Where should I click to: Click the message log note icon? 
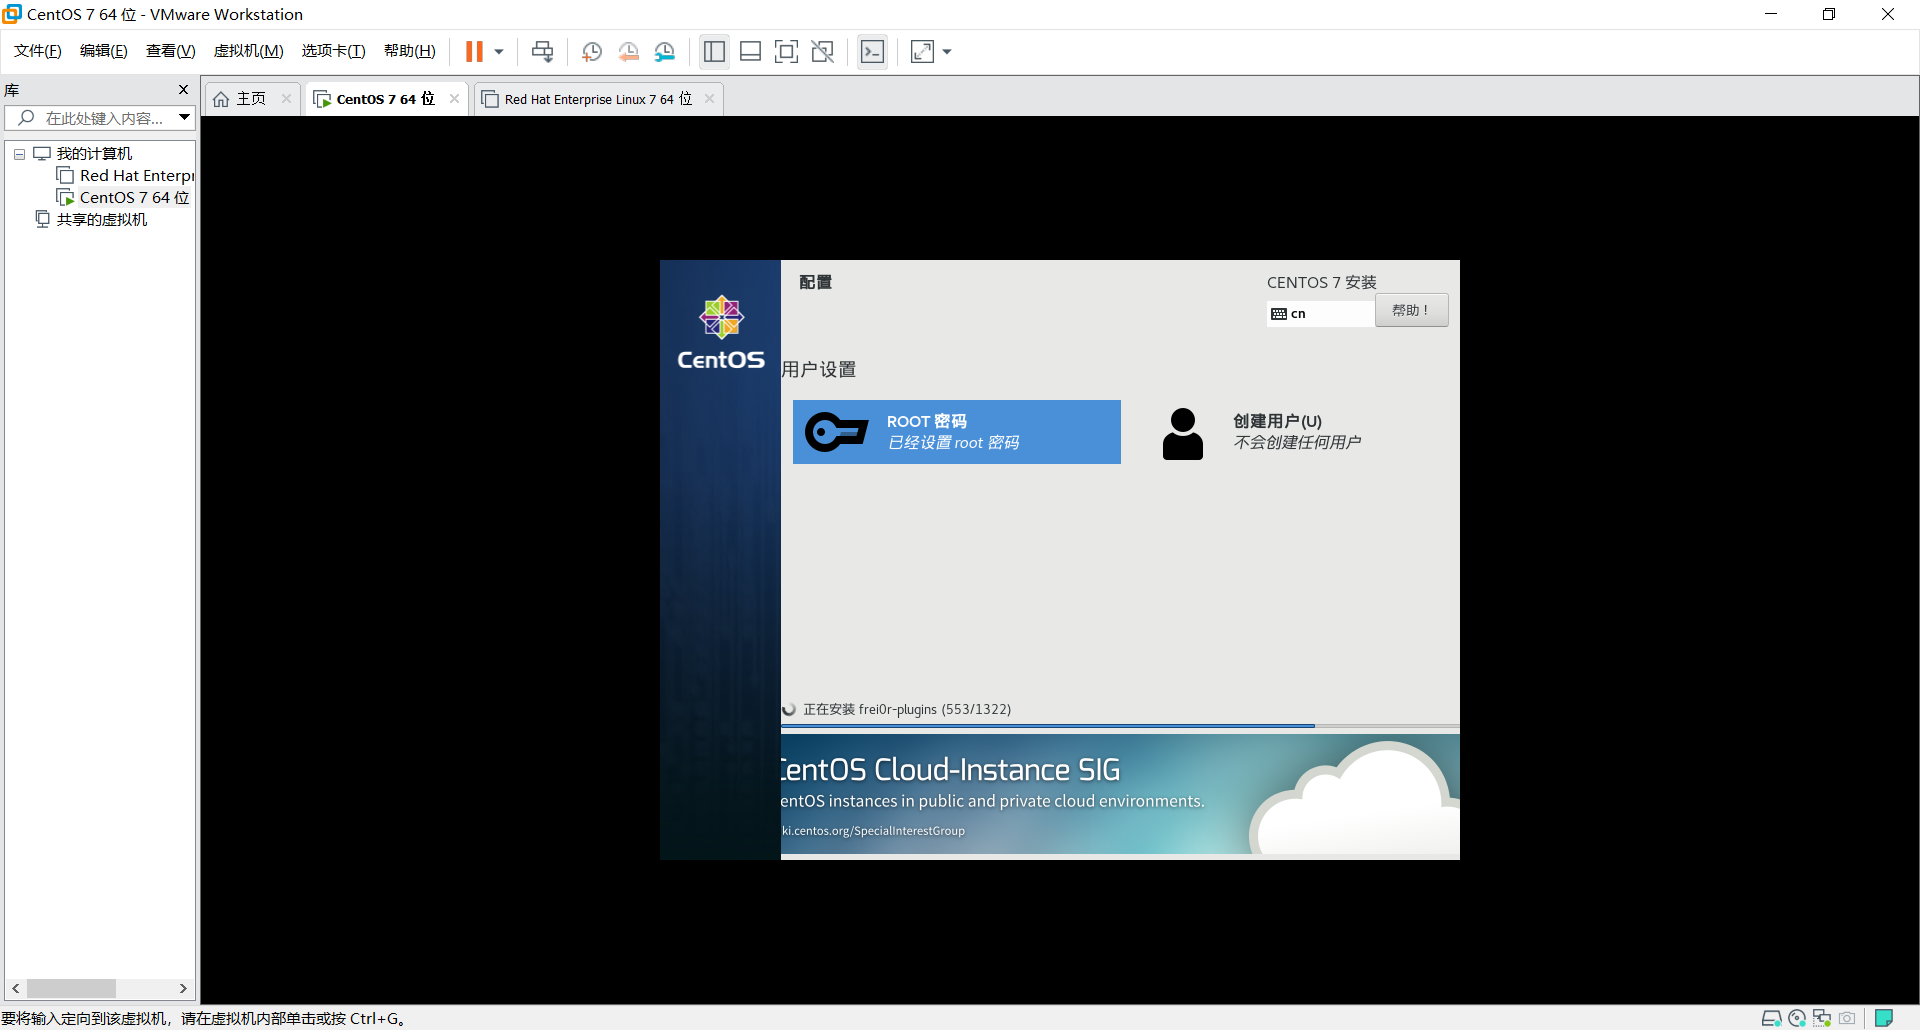[x=1884, y=1018]
